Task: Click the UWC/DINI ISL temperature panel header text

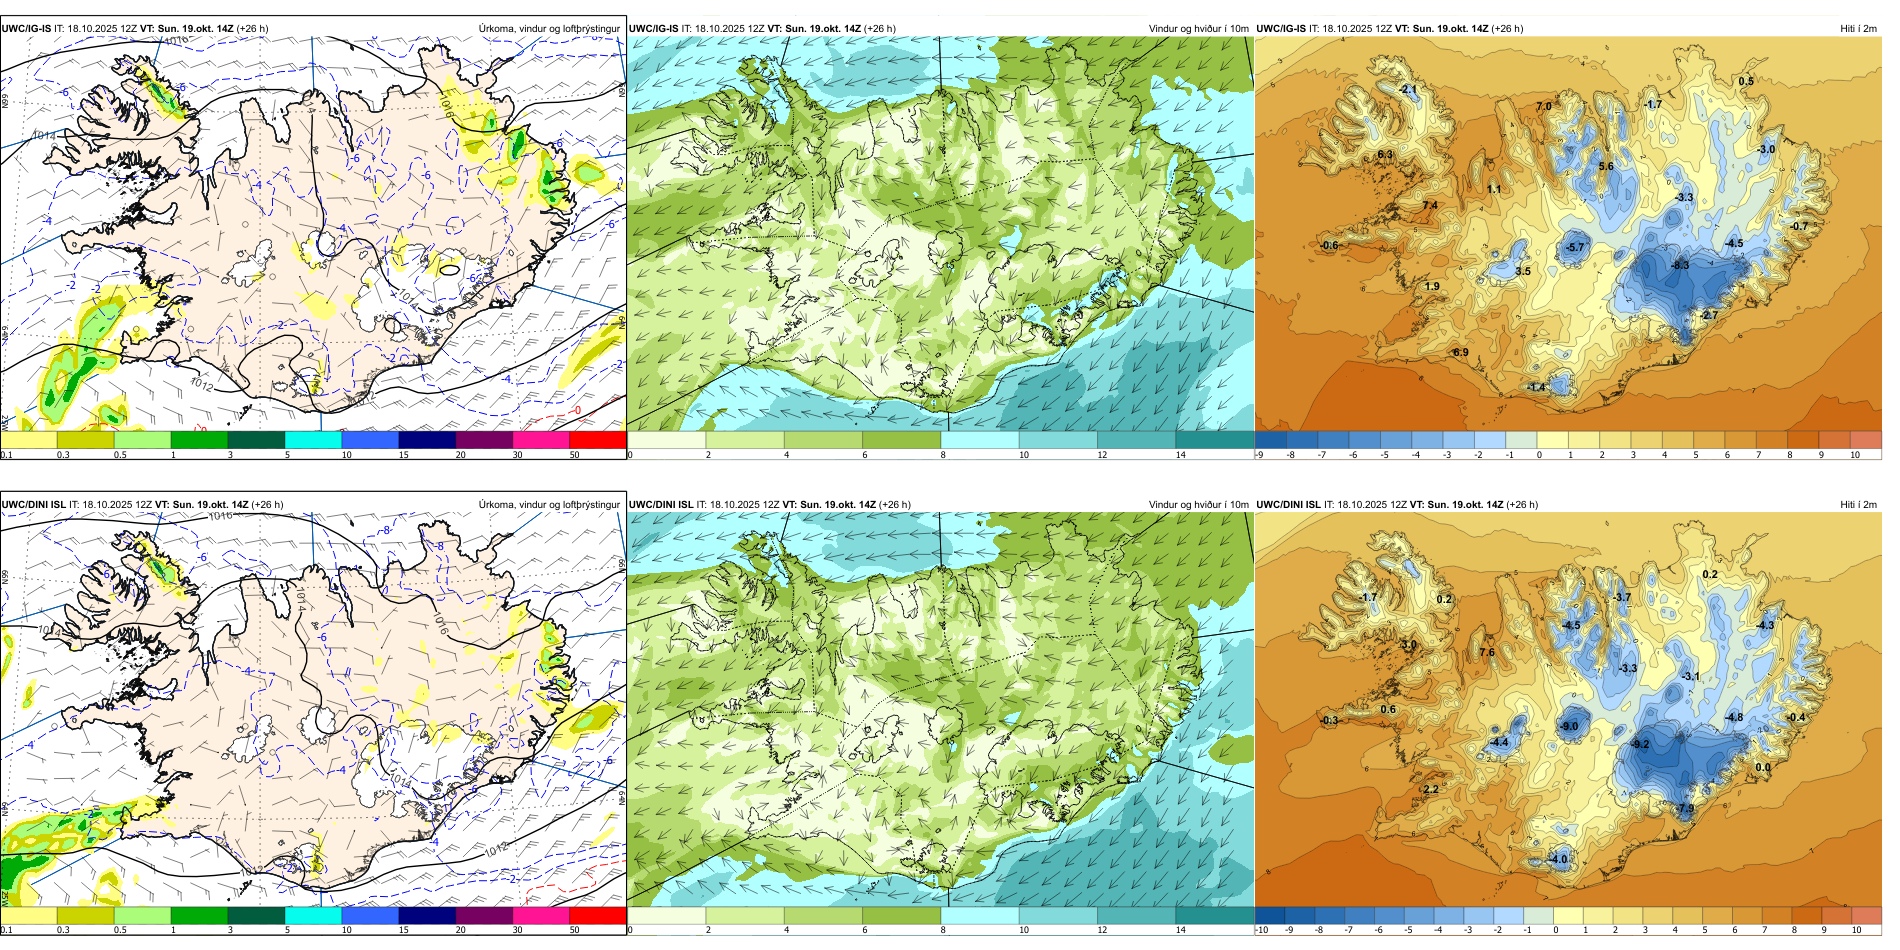Action: click(x=1397, y=505)
